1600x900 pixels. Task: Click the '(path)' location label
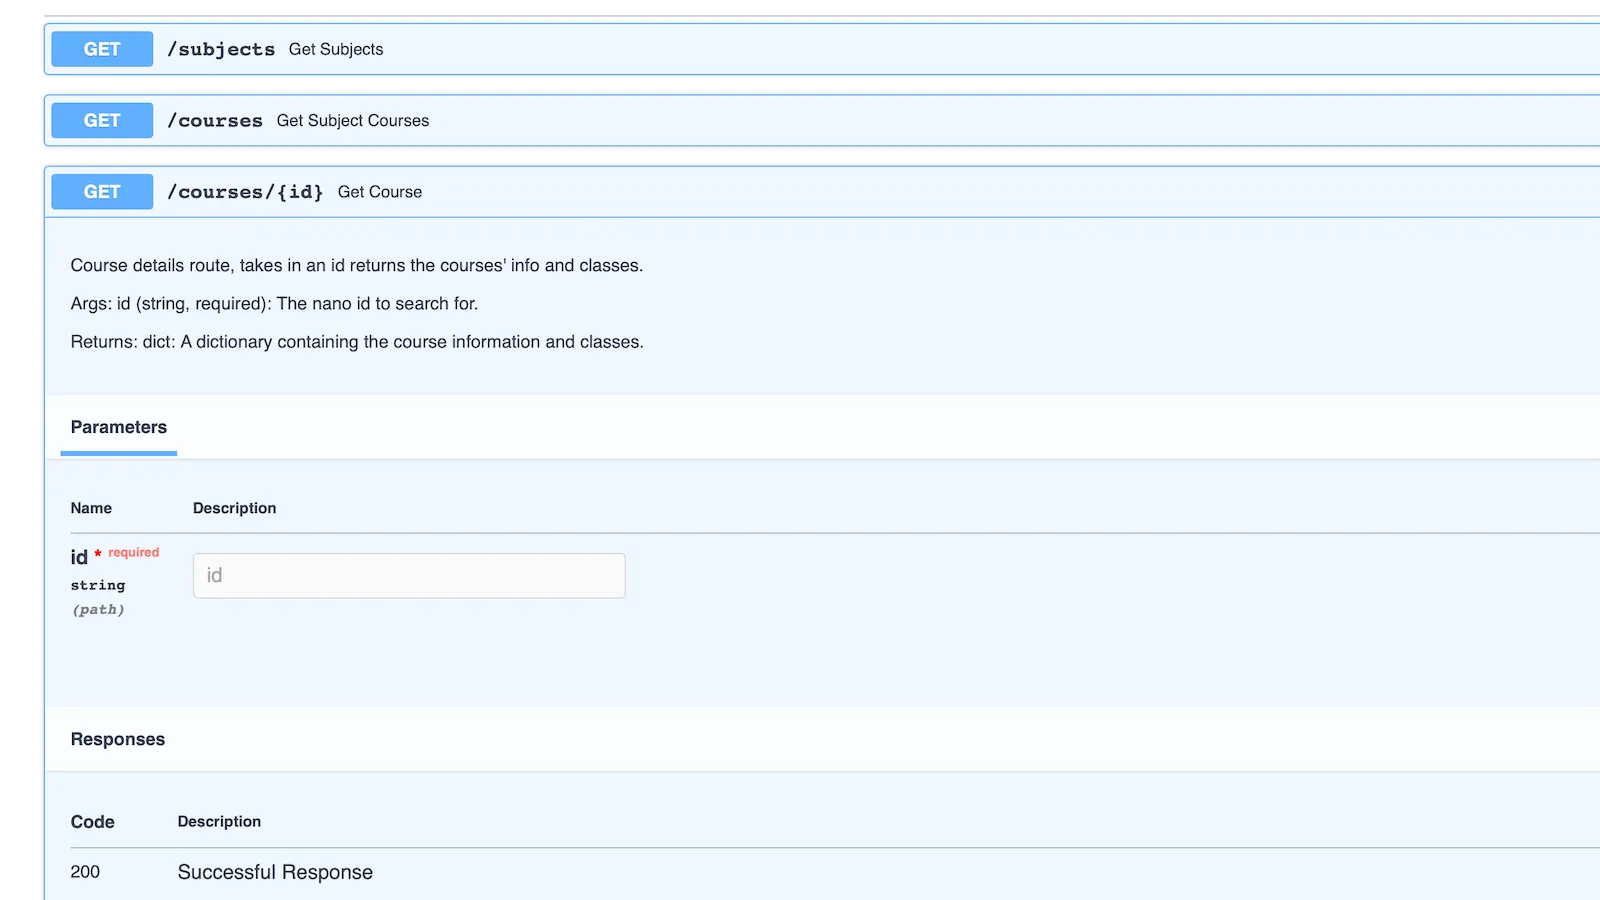[x=98, y=610]
